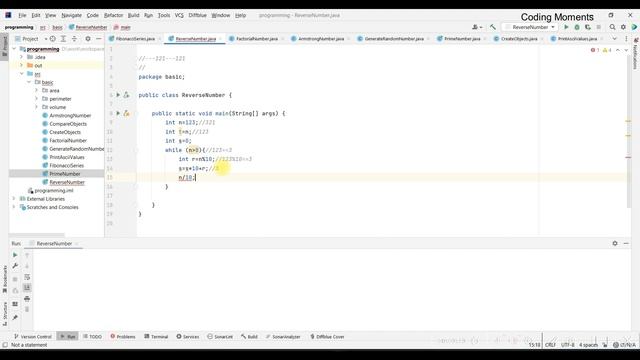Screen dimensions: 640x360
Task: Collapse the basic package
Action: [x=29, y=82]
